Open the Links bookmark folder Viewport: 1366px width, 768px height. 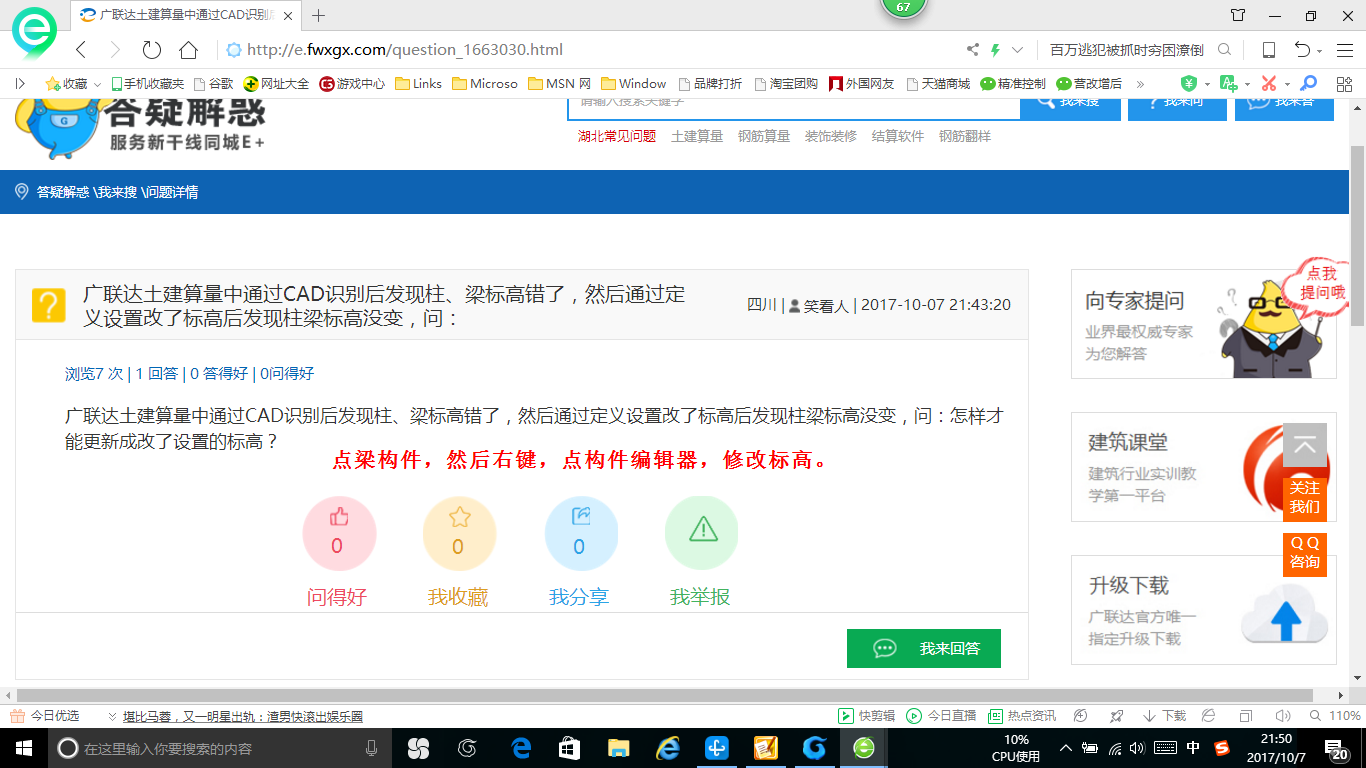tap(418, 84)
